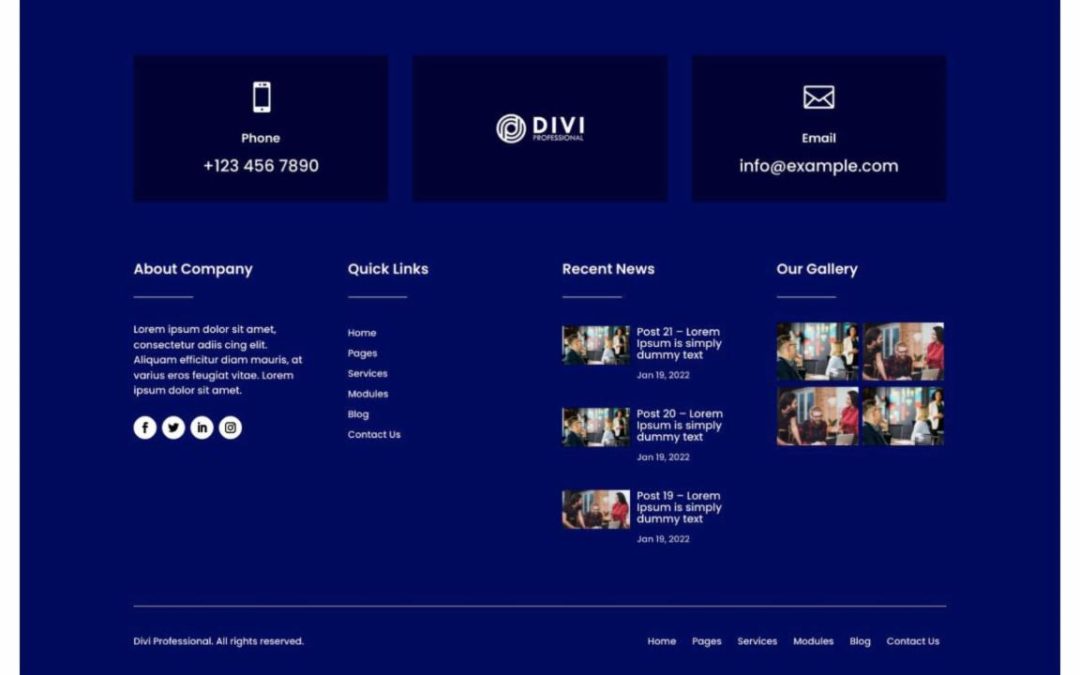The height and width of the screenshot is (675, 1080).
Task: Open Blog in Quick Links
Action: pyautogui.click(x=358, y=415)
